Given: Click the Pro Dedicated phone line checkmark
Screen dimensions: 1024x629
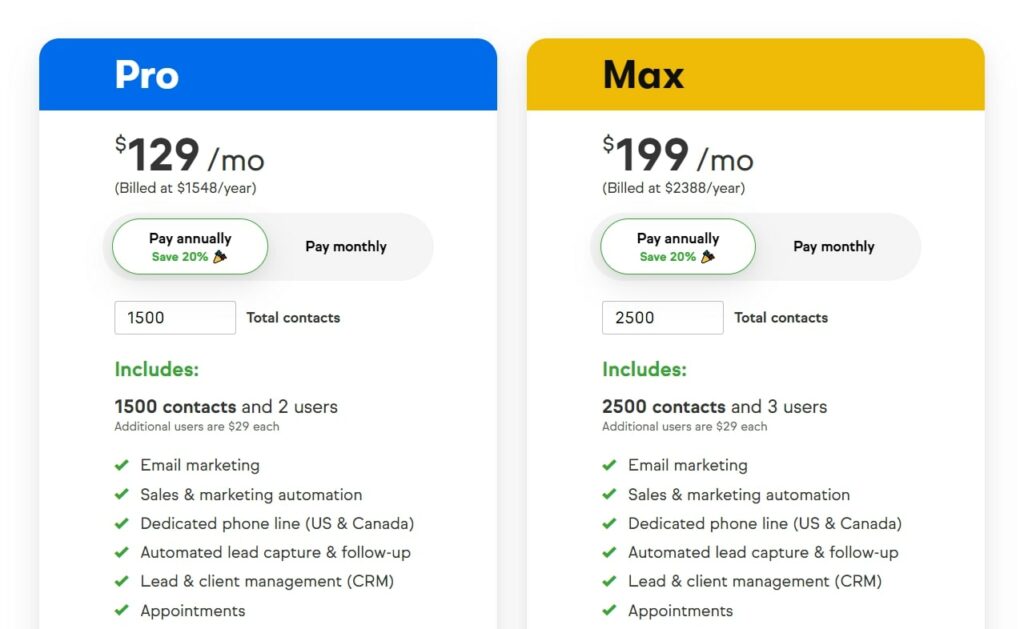Looking at the screenshot, I should tap(121, 523).
